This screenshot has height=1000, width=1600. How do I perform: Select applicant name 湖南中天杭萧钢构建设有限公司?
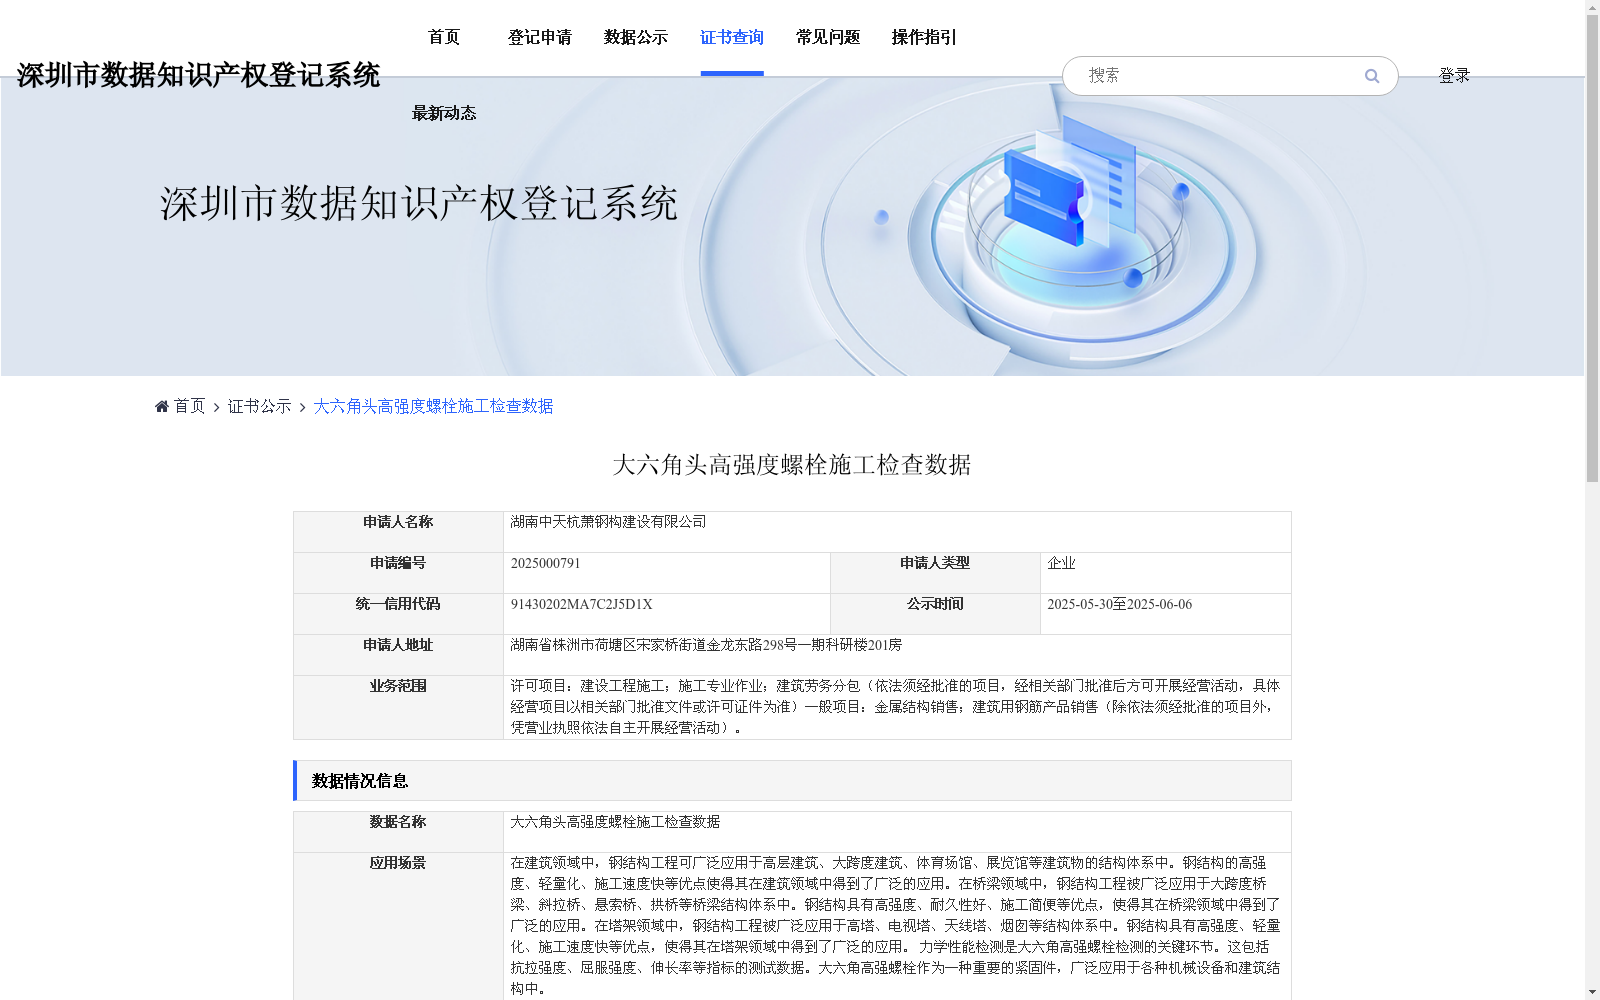point(608,522)
